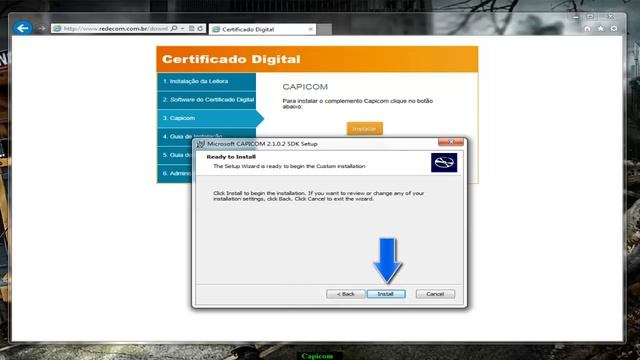The height and width of the screenshot is (360, 640).
Task: Minimize the browser window
Action: pyautogui.click(x=576, y=17)
